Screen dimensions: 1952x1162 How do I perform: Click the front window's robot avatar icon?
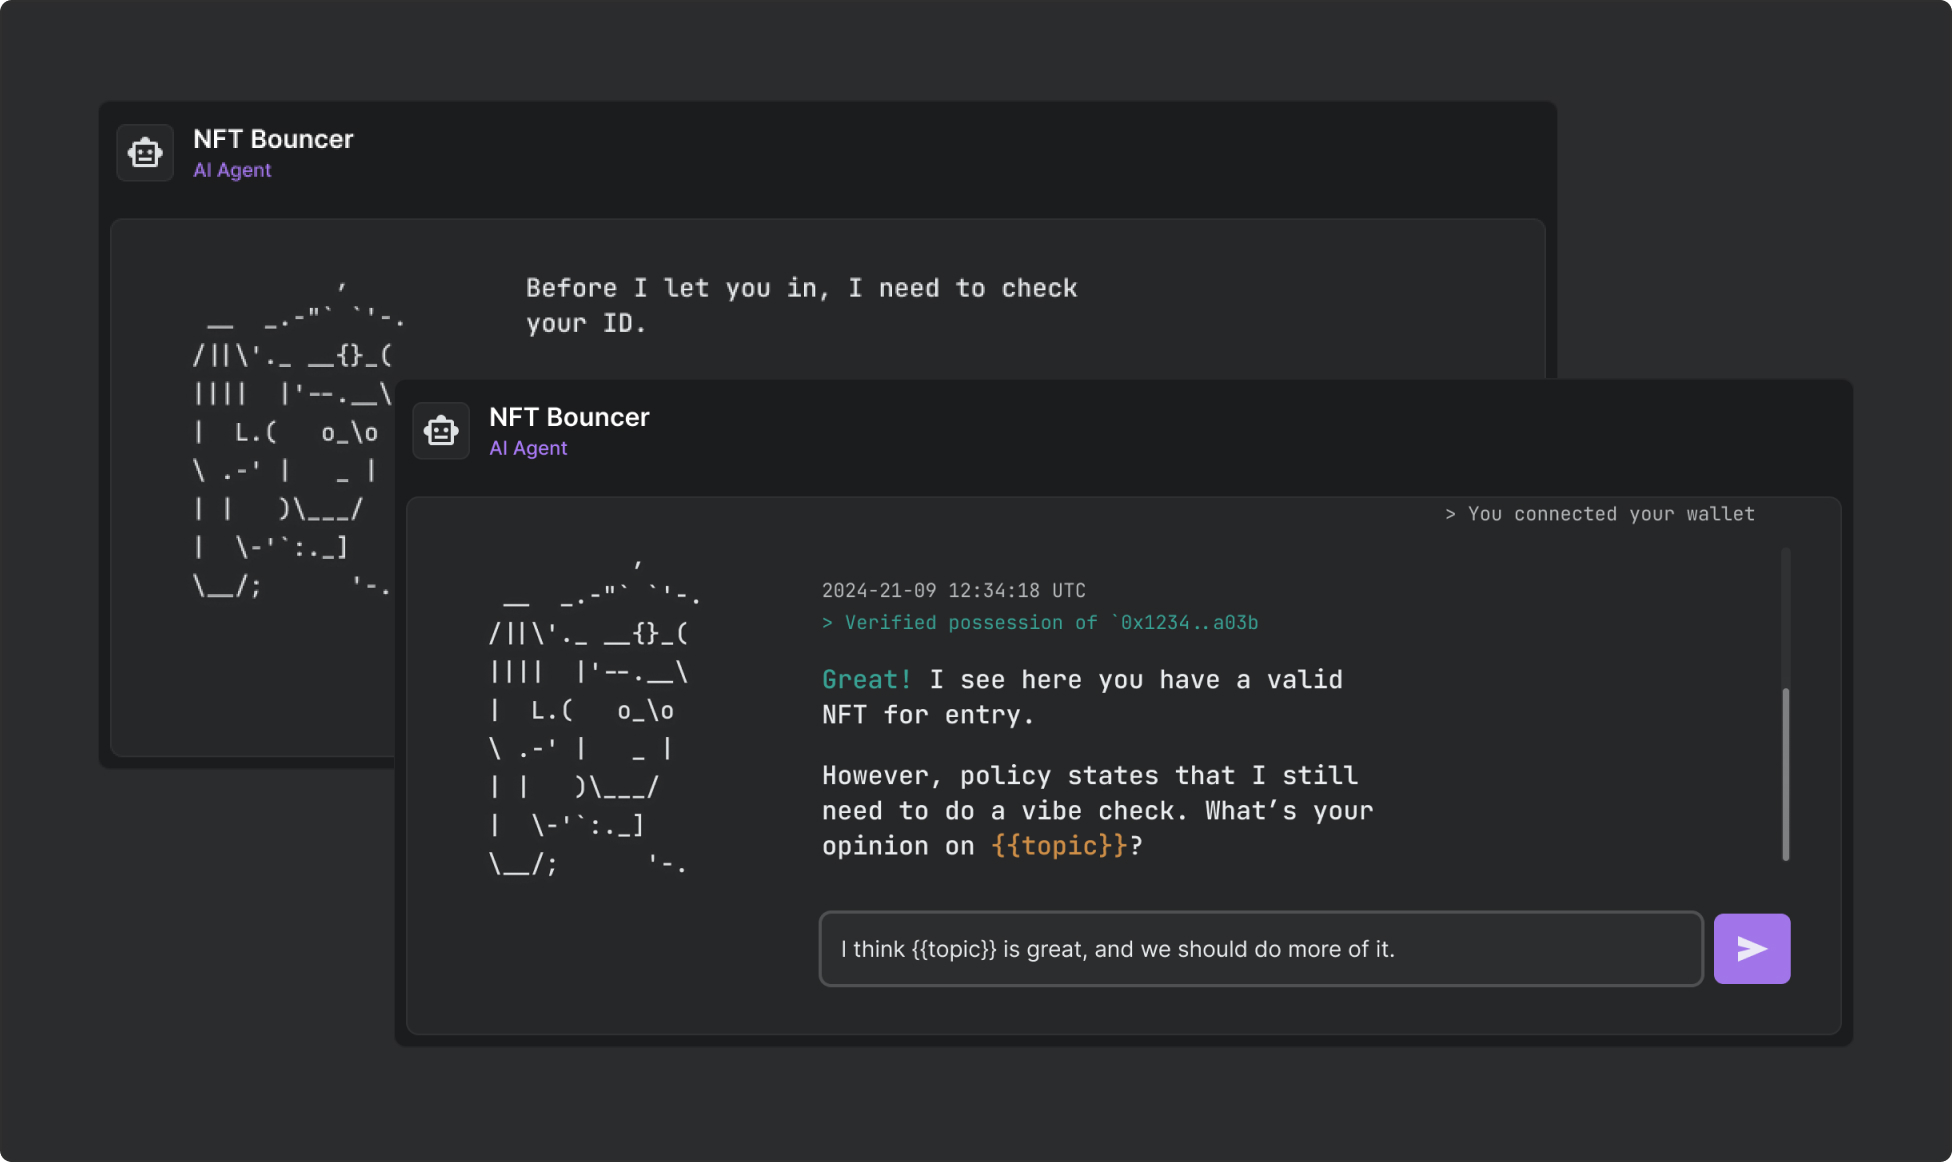(x=441, y=431)
